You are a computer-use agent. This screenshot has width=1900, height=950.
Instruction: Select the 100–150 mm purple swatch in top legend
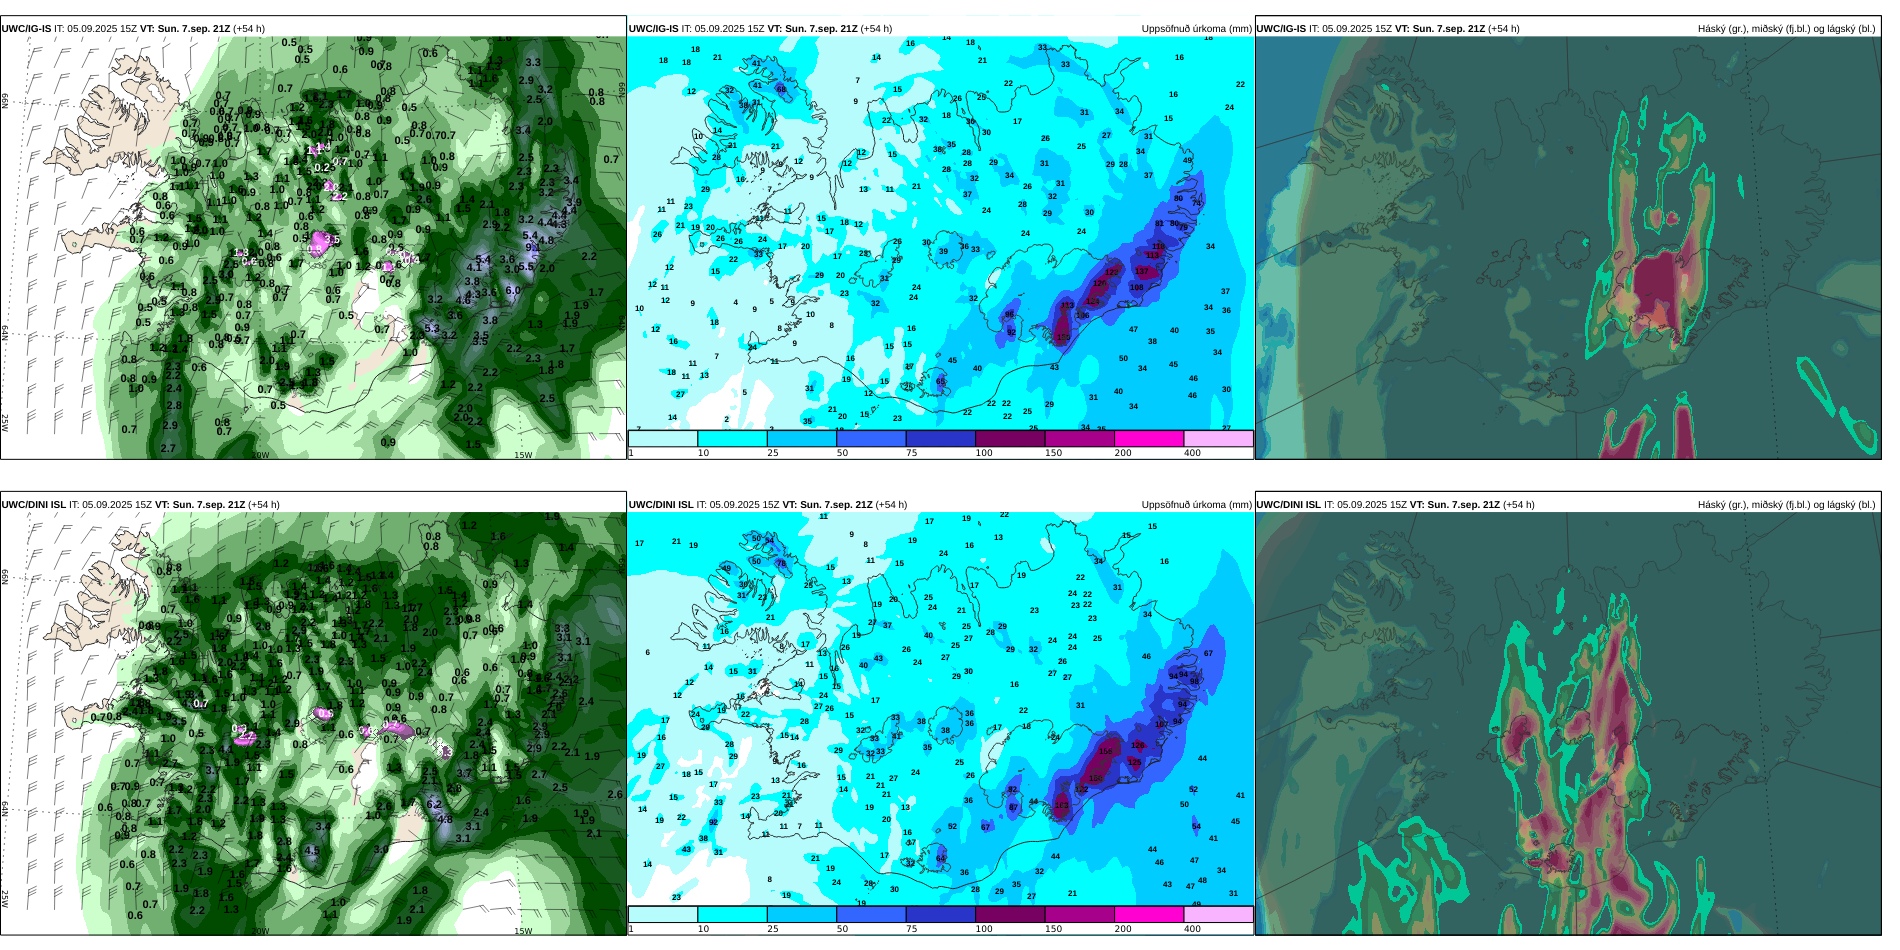[x=1010, y=439]
